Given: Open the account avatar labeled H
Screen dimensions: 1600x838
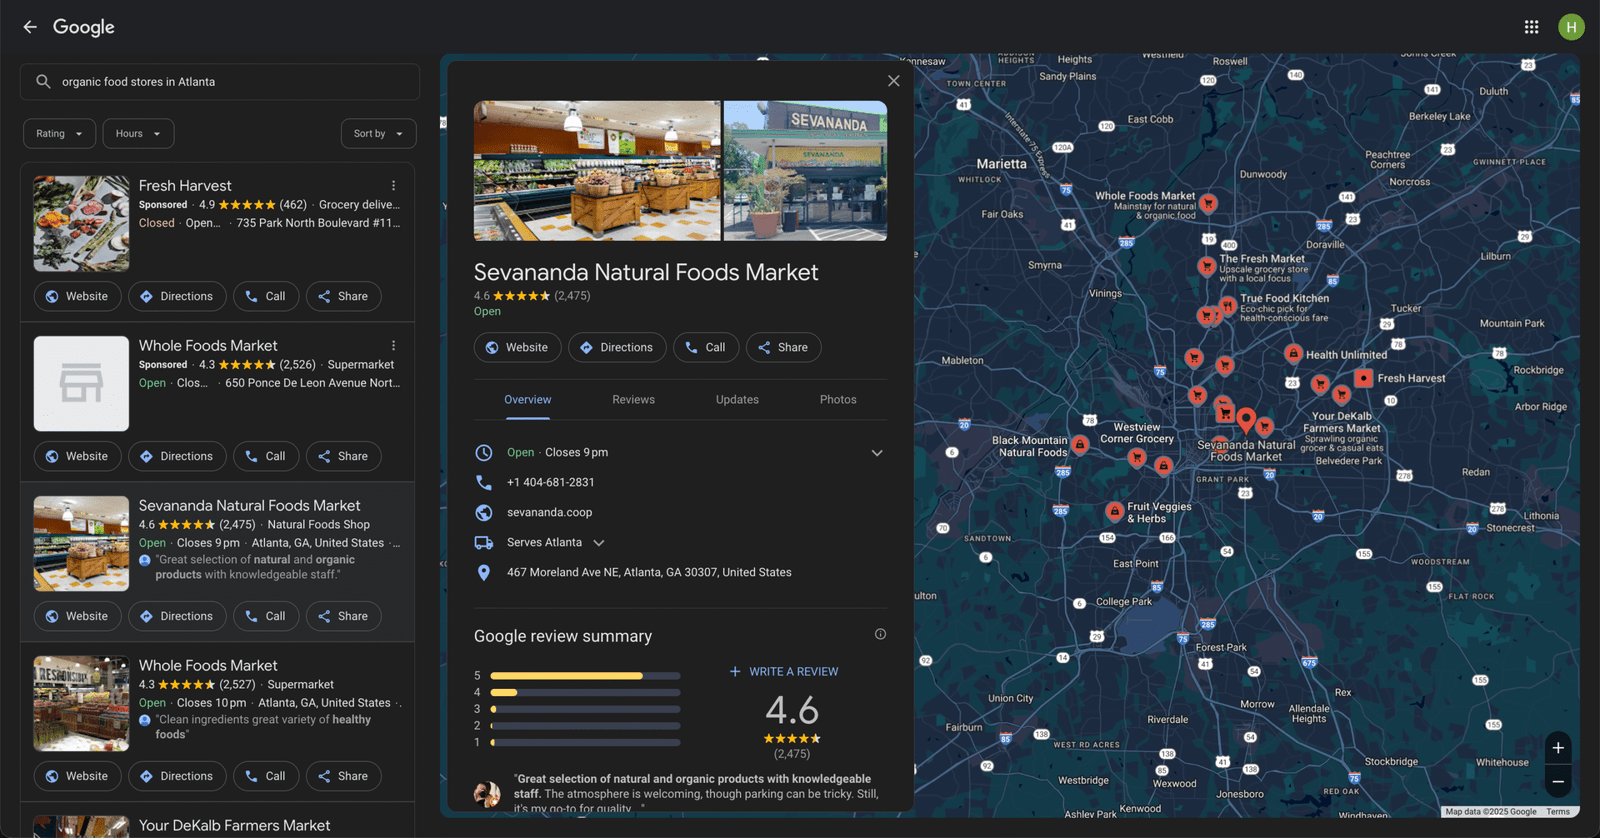Looking at the screenshot, I should (1571, 27).
